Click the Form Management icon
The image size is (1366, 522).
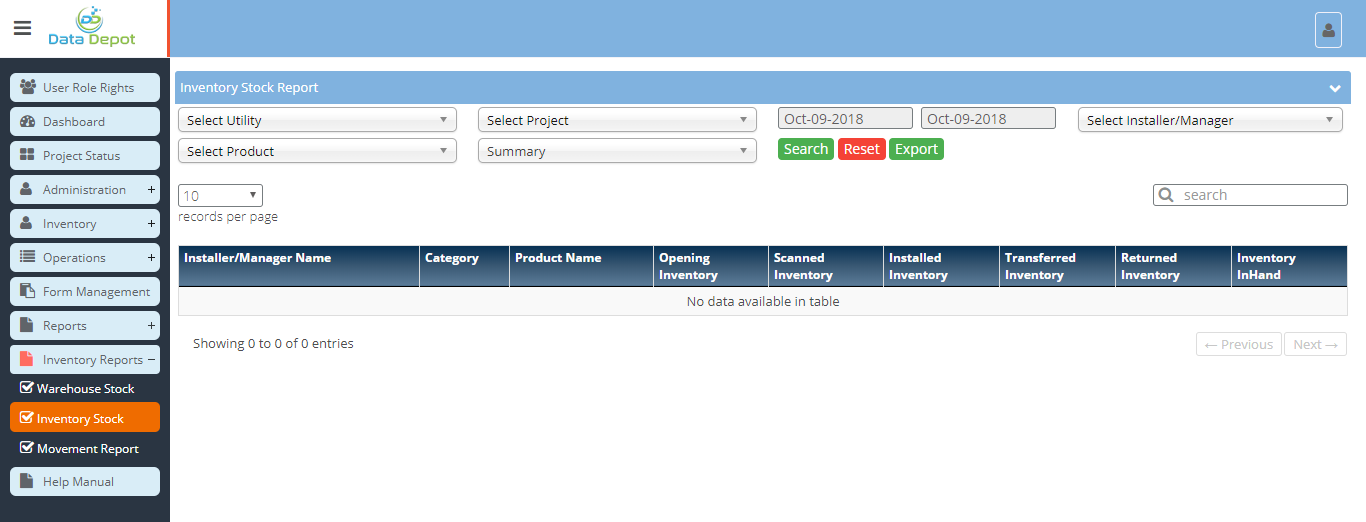point(28,291)
